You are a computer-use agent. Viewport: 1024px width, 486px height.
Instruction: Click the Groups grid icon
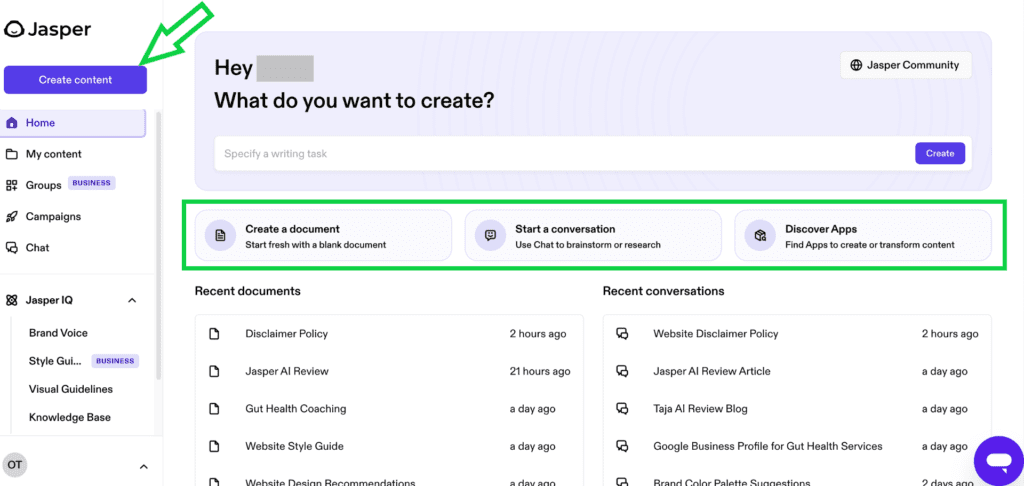11,186
